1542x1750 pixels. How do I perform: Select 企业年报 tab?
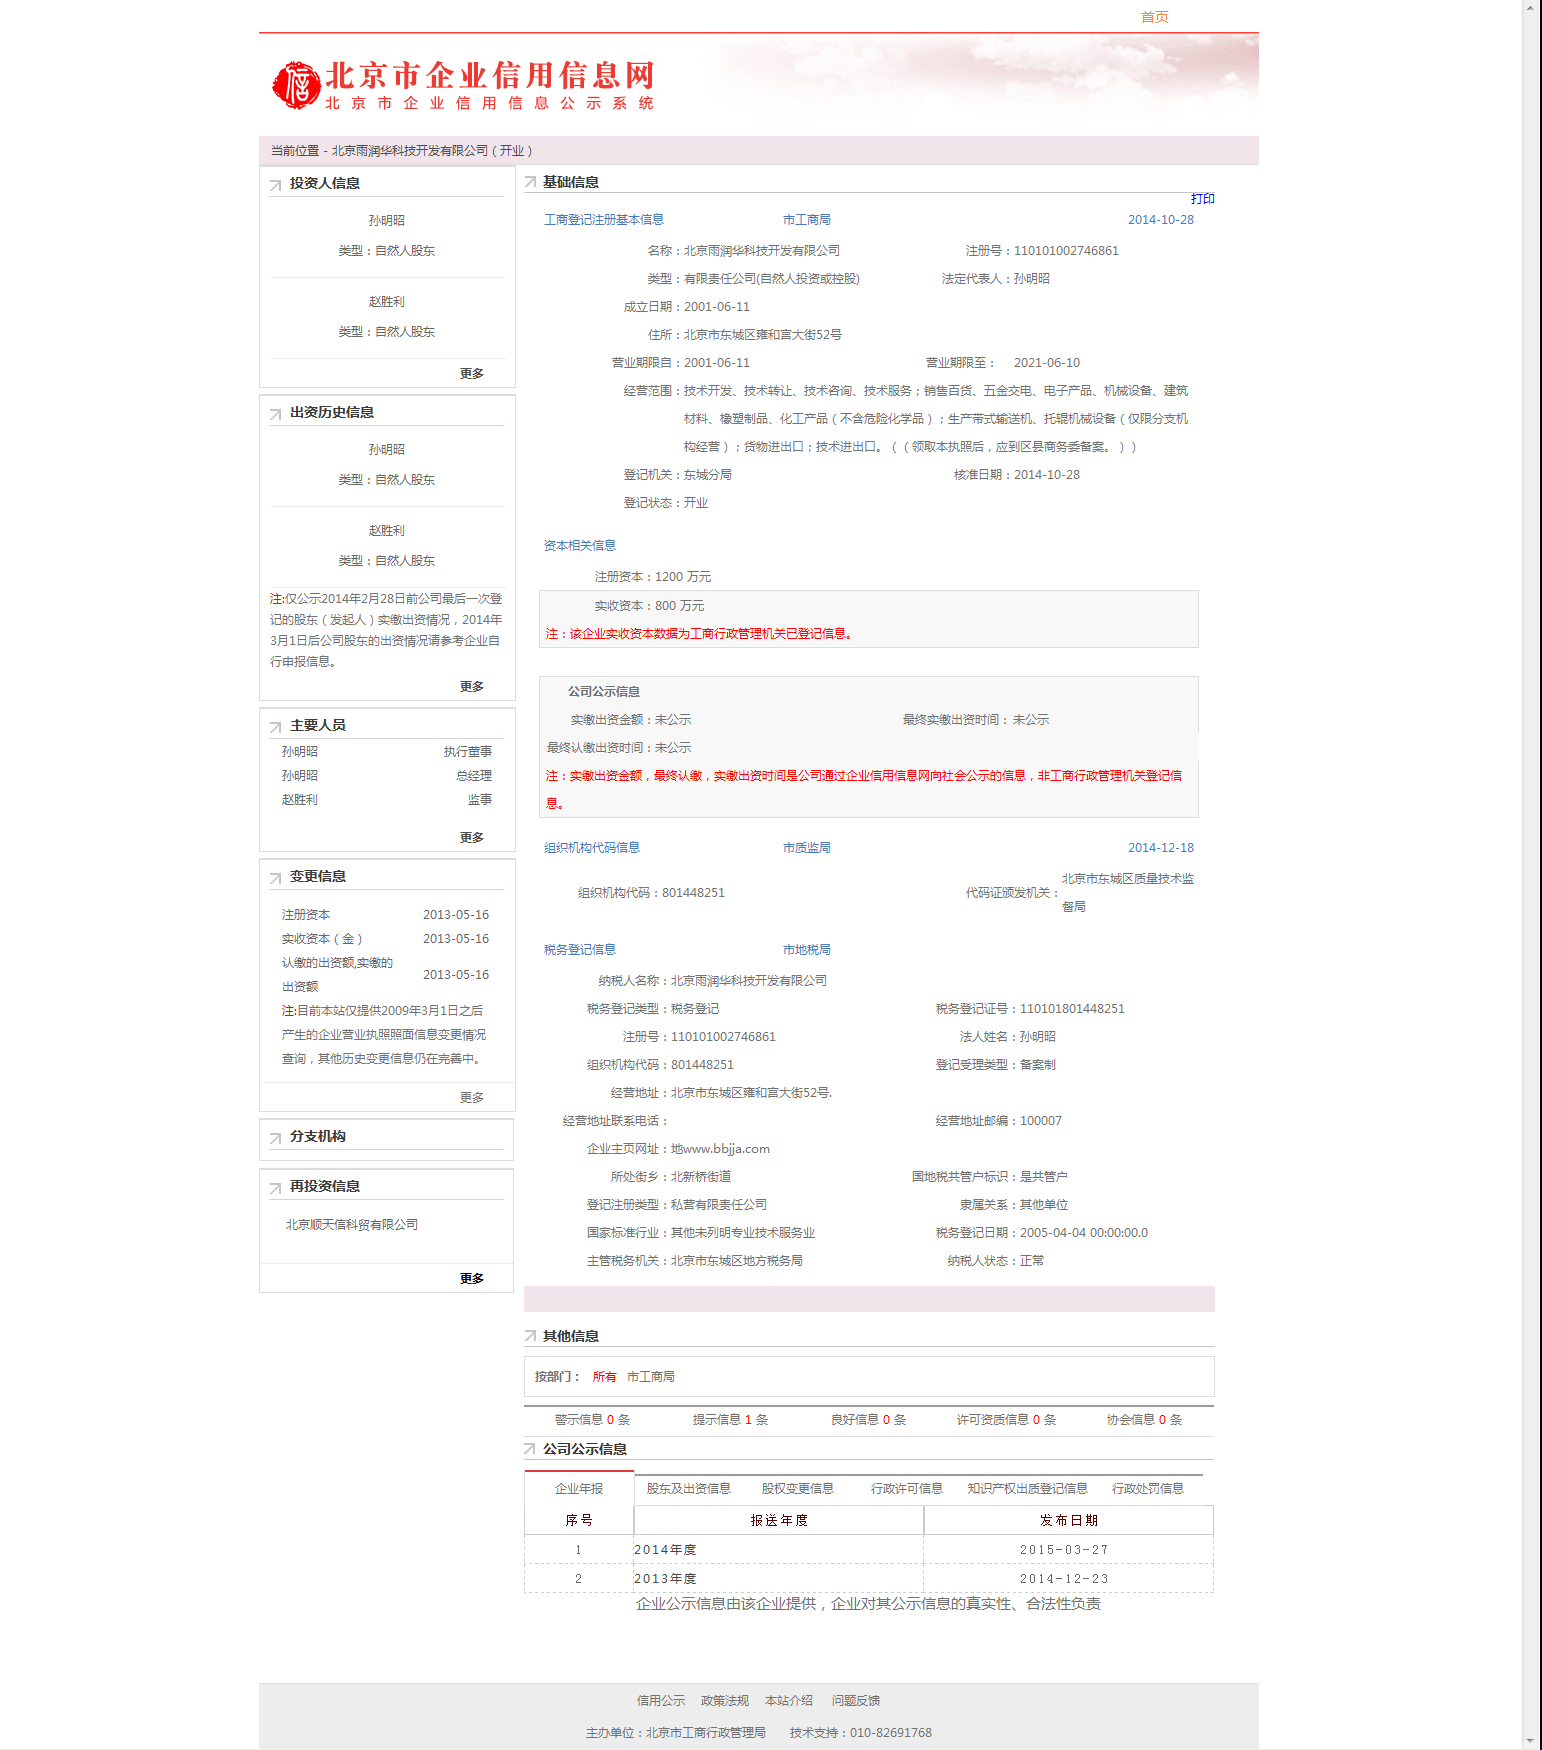pos(579,1488)
